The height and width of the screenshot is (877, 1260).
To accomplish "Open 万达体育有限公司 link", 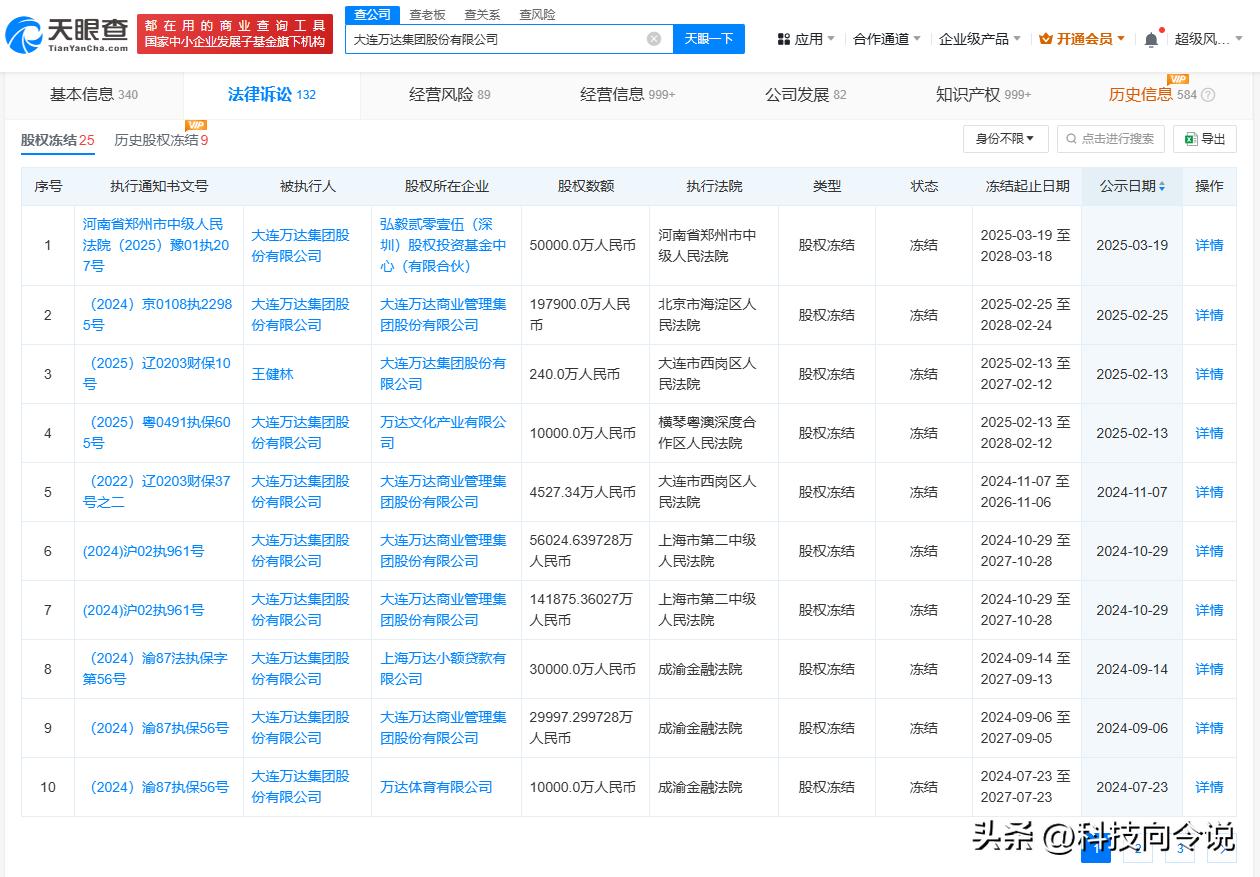I will click(x=436, y=787).
